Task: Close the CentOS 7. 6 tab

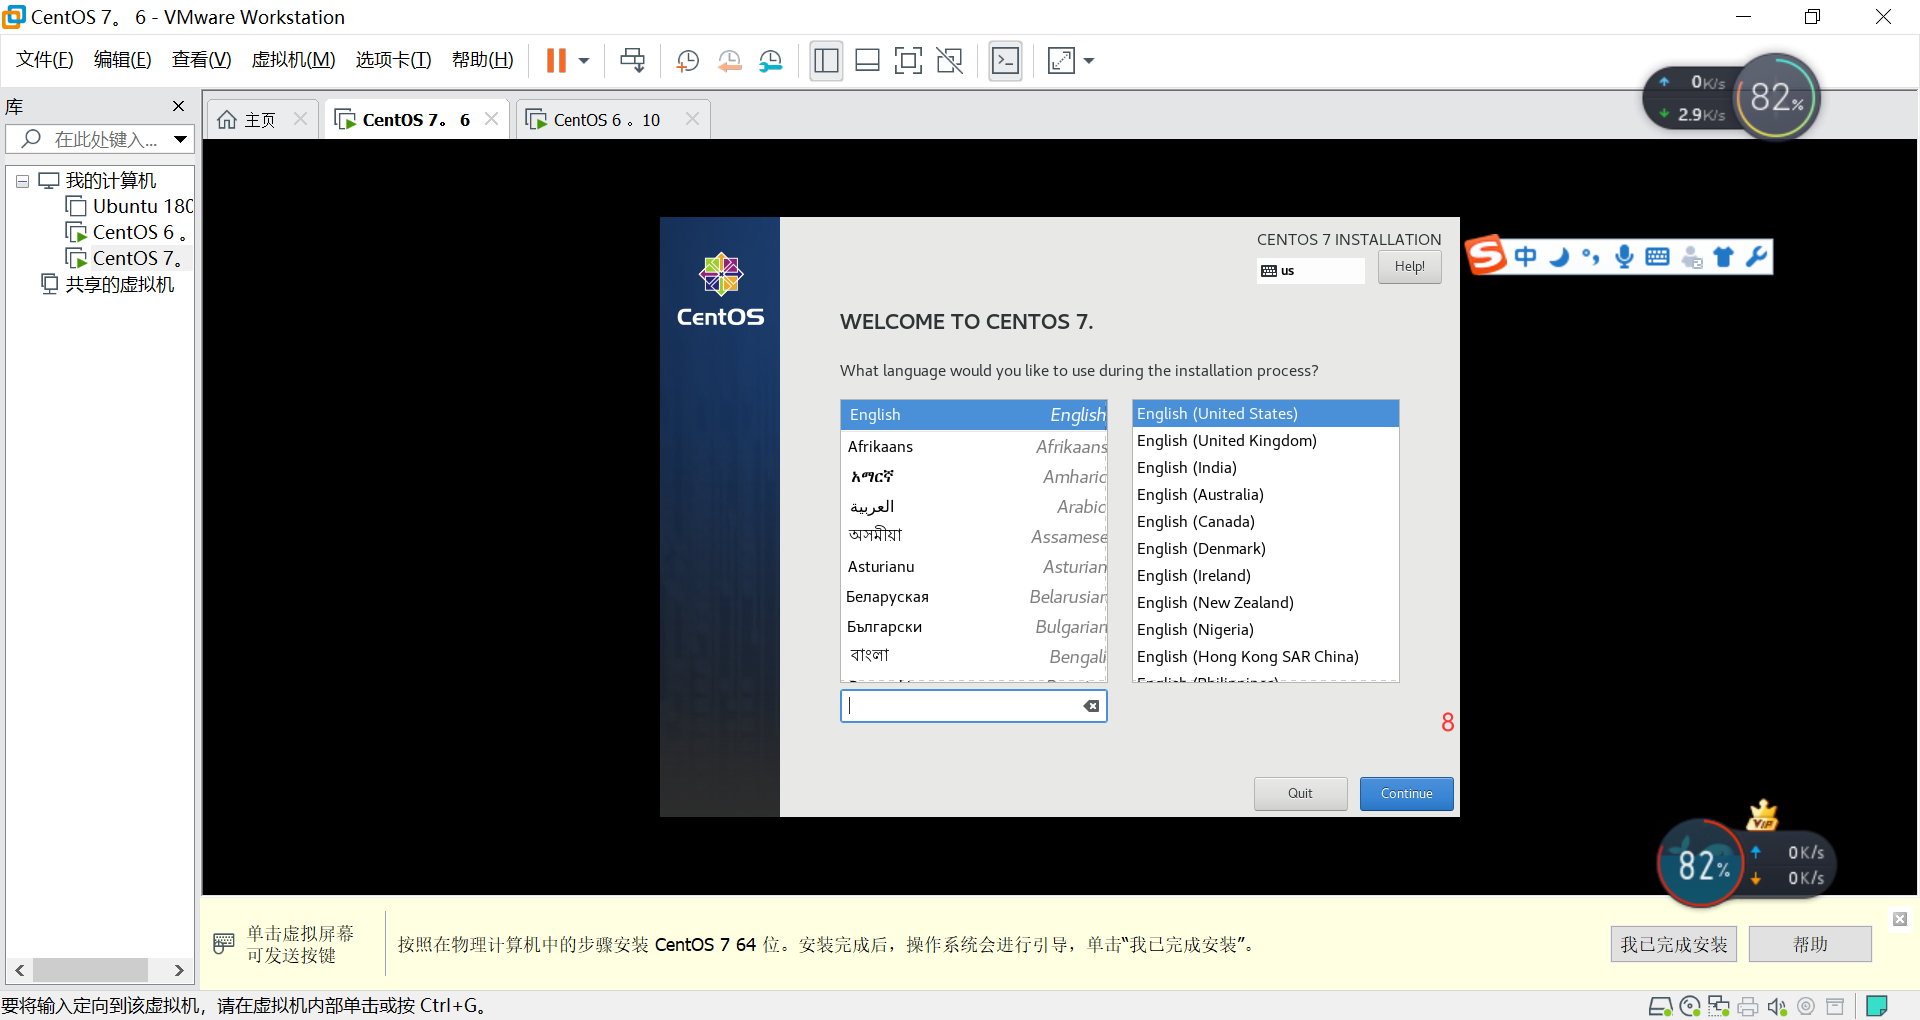Action: click(x=491, y=118)
